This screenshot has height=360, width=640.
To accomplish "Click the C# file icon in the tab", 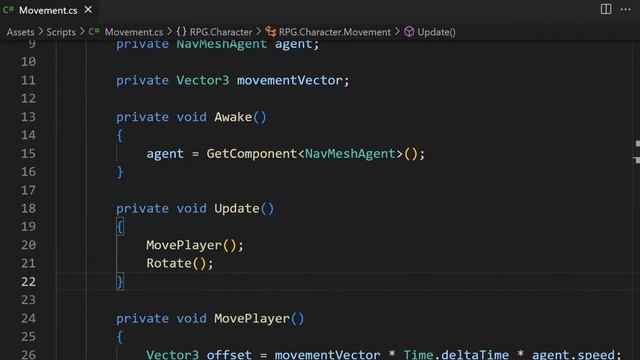I will point(8,10).
